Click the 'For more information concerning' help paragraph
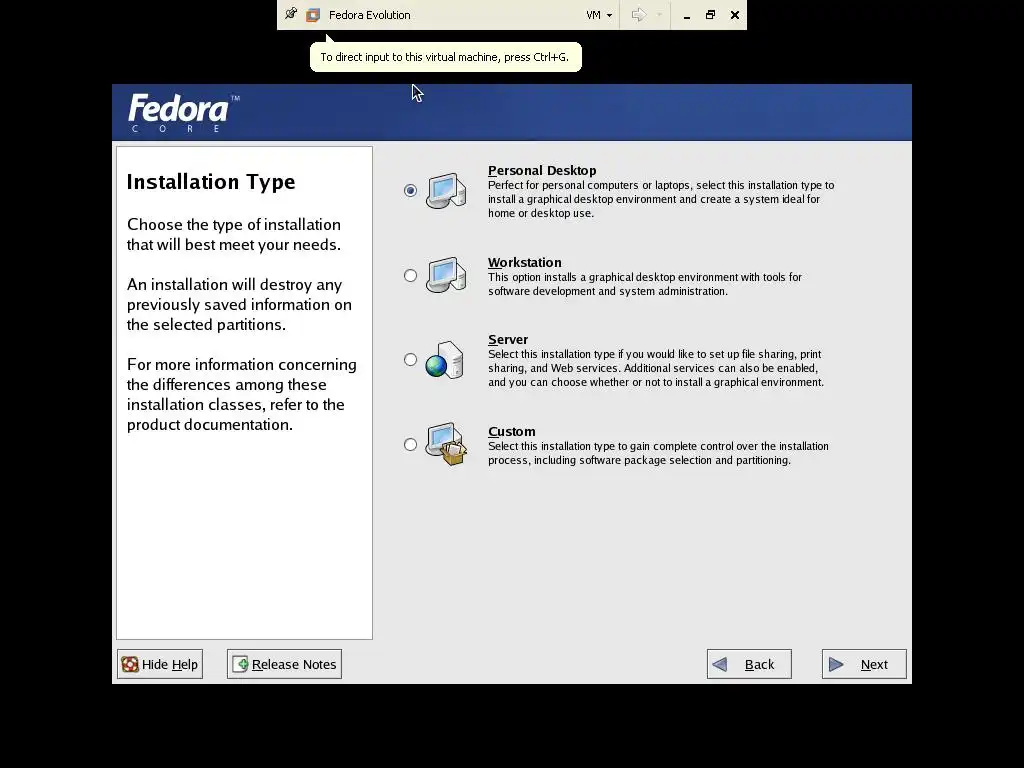This screenshot has width=1024, height=768. 242,394
